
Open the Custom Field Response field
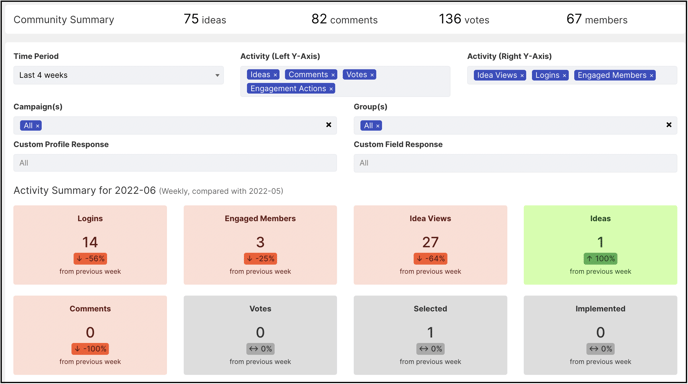click(516, 163)
